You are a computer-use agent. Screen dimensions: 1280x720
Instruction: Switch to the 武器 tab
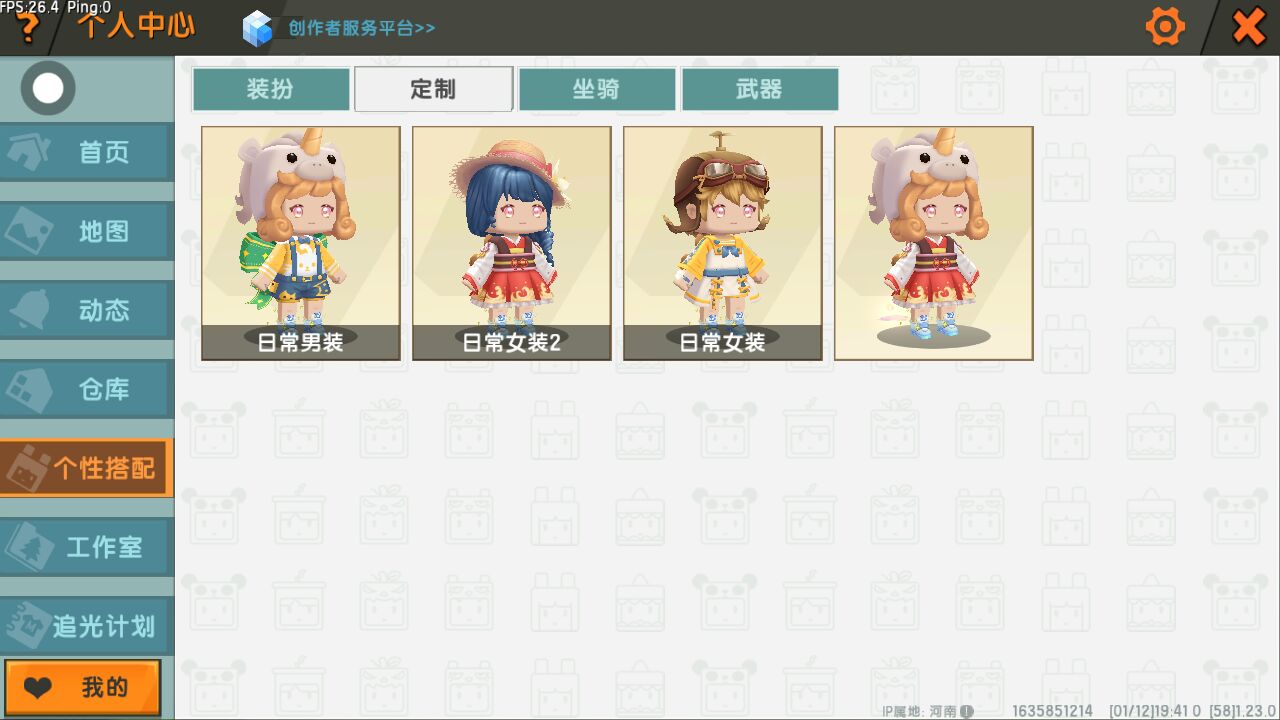point(760,89)
